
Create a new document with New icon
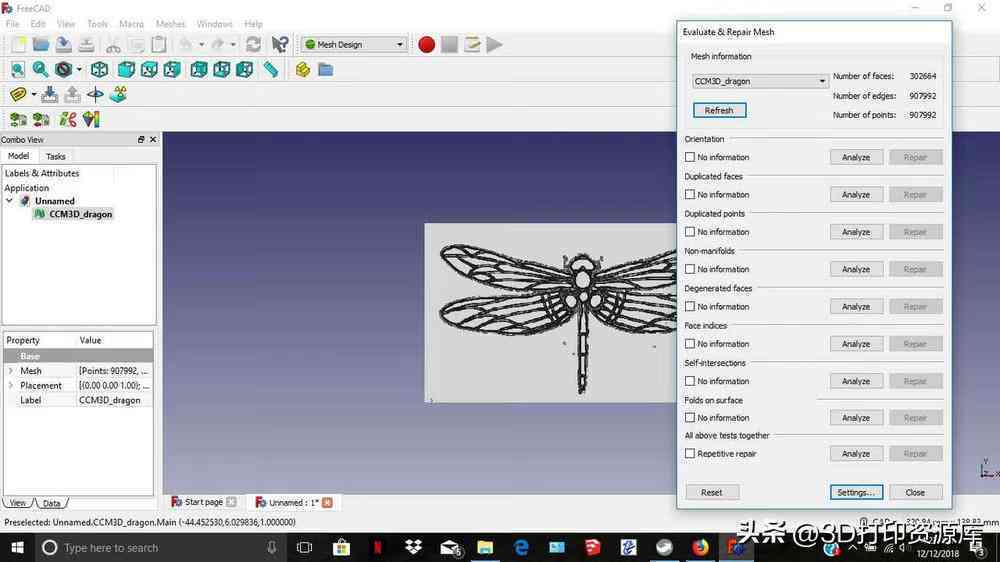coord(18,44)
